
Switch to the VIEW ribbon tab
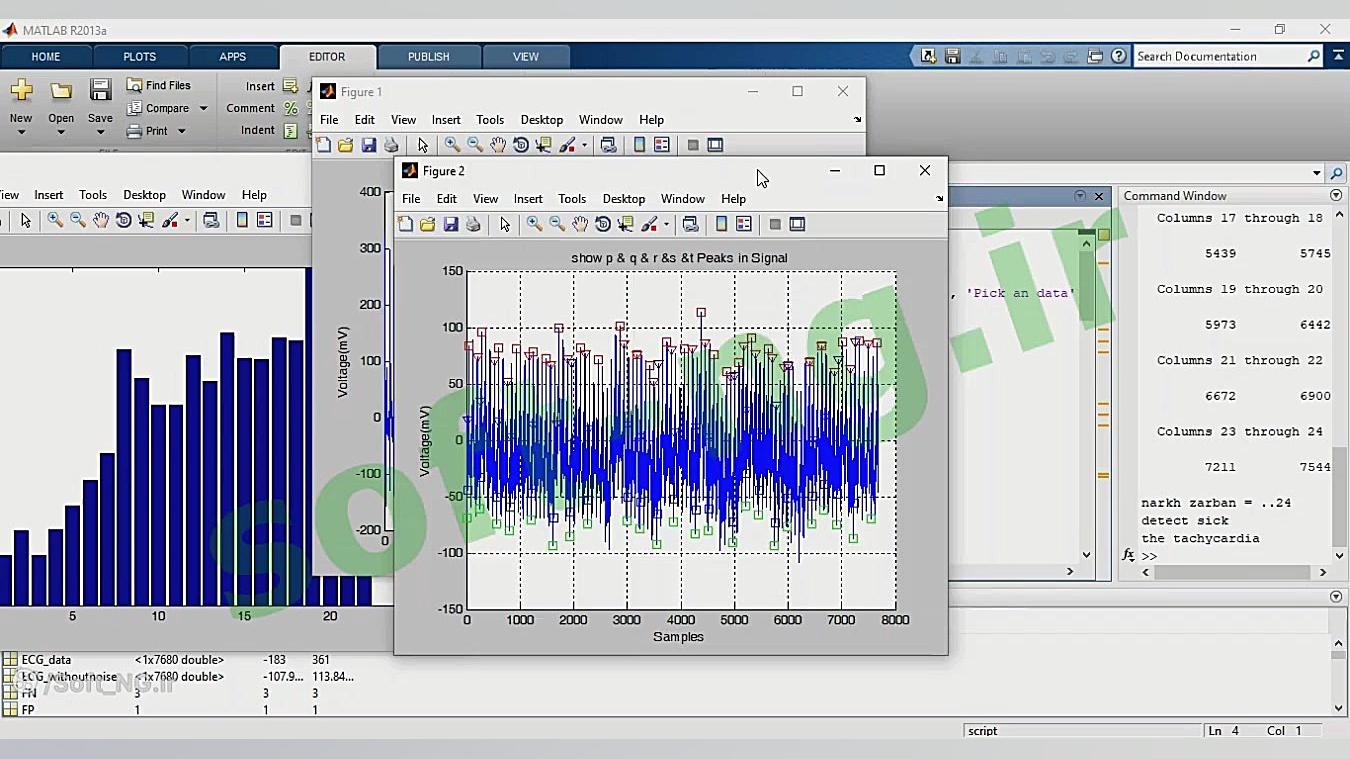[x=526, y=57]
